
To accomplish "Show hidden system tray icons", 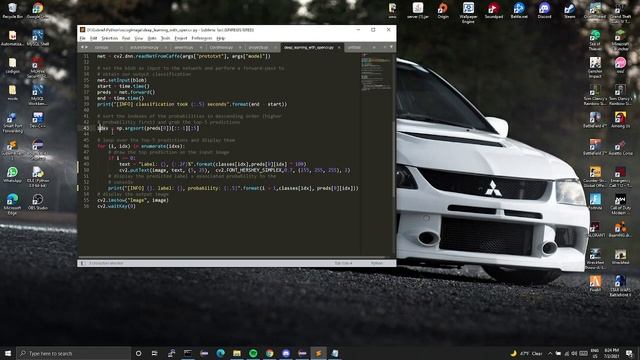I will 550,353.
